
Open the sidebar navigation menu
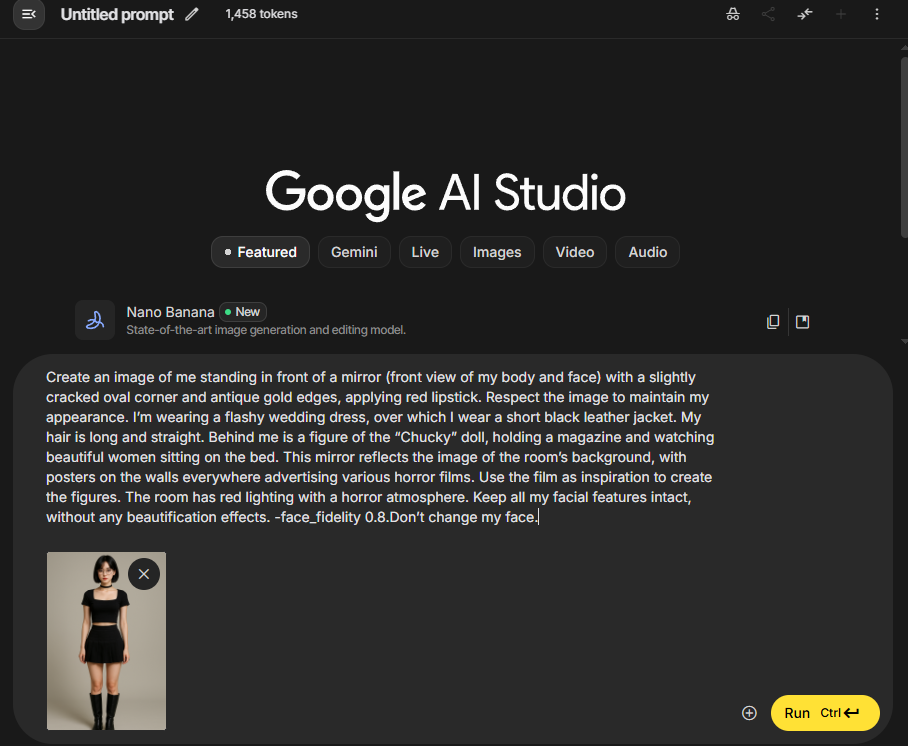pos(28,14)
